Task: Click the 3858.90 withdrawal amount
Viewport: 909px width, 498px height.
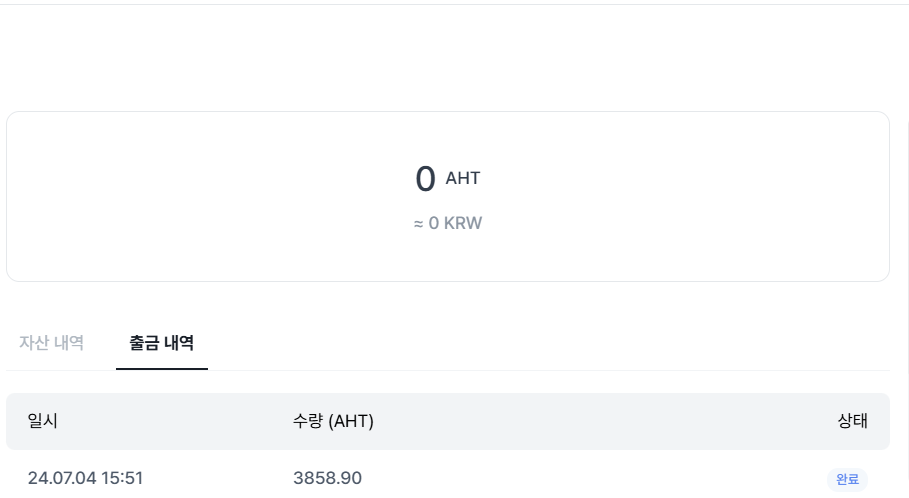Action: (x=327, y=478)
